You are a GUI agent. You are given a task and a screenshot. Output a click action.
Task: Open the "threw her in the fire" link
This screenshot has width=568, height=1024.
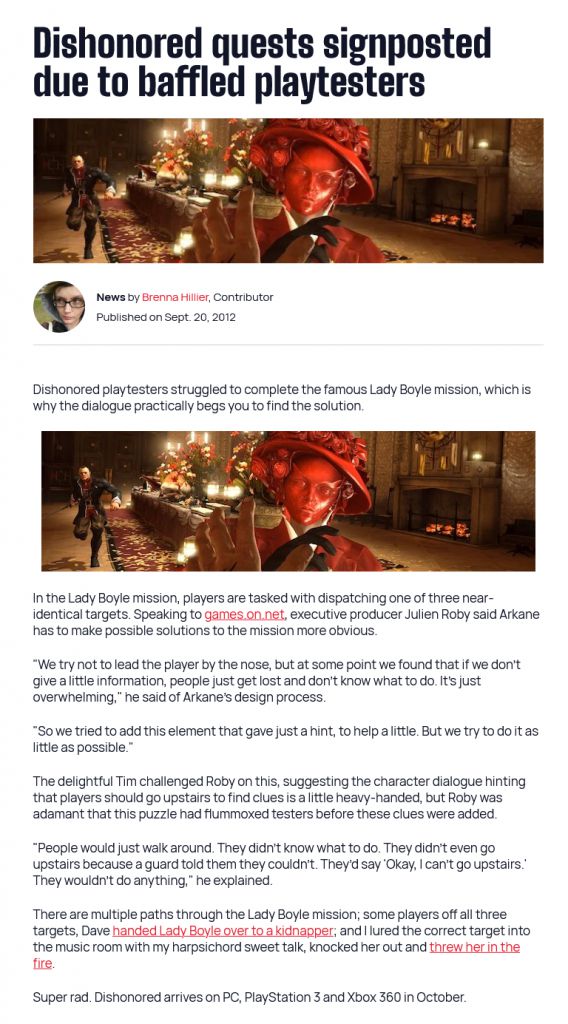474,947
